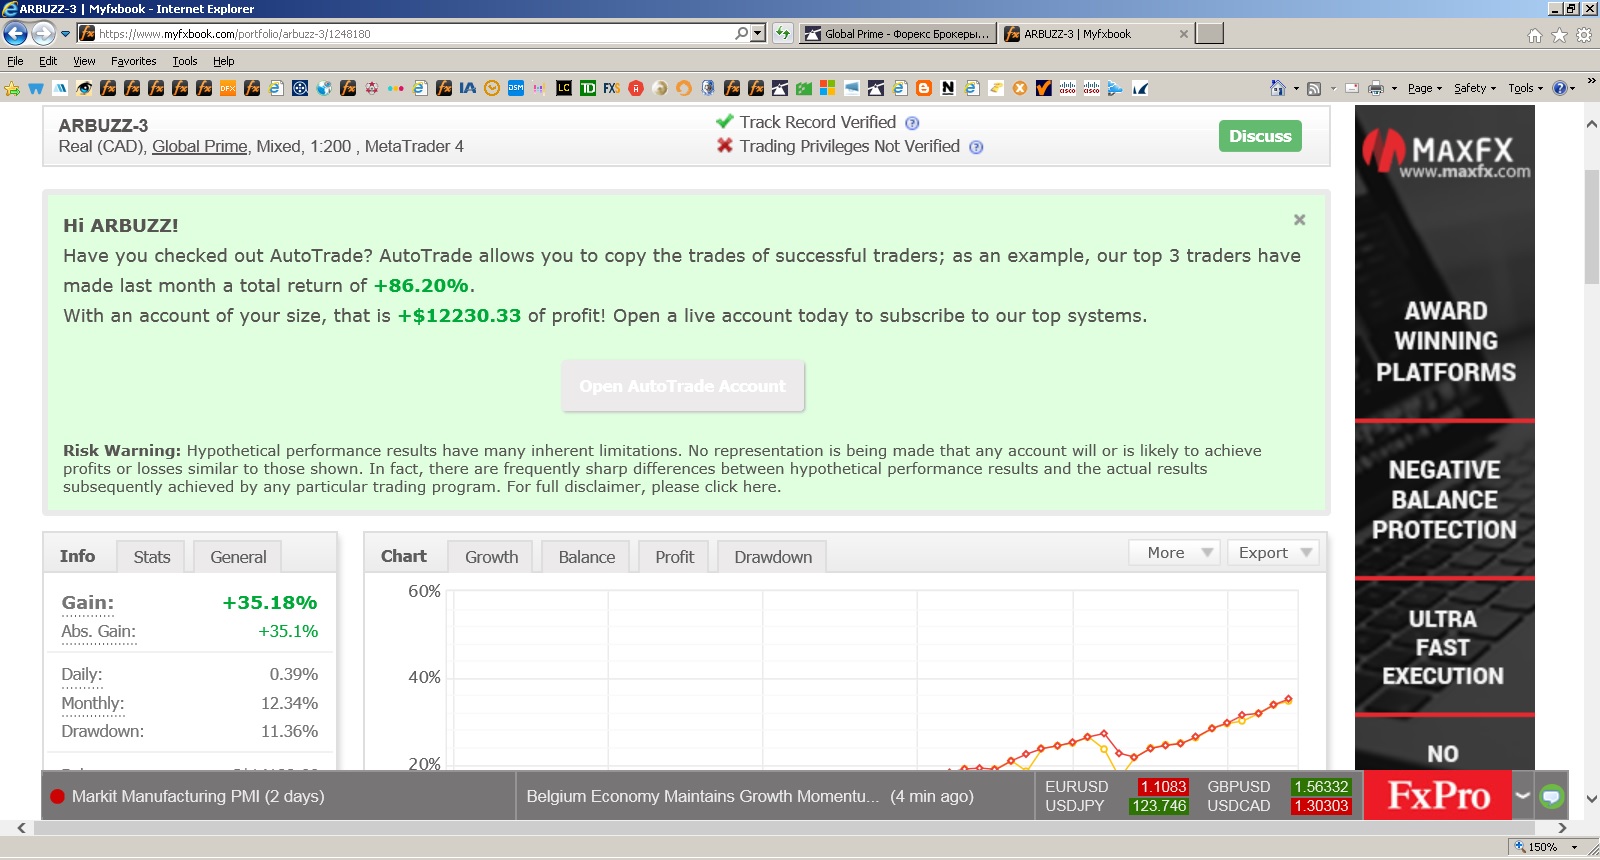Screen dimensions: 1600x860
Task: Open the Blogger orange B bookmark
Action: [924, 88]
